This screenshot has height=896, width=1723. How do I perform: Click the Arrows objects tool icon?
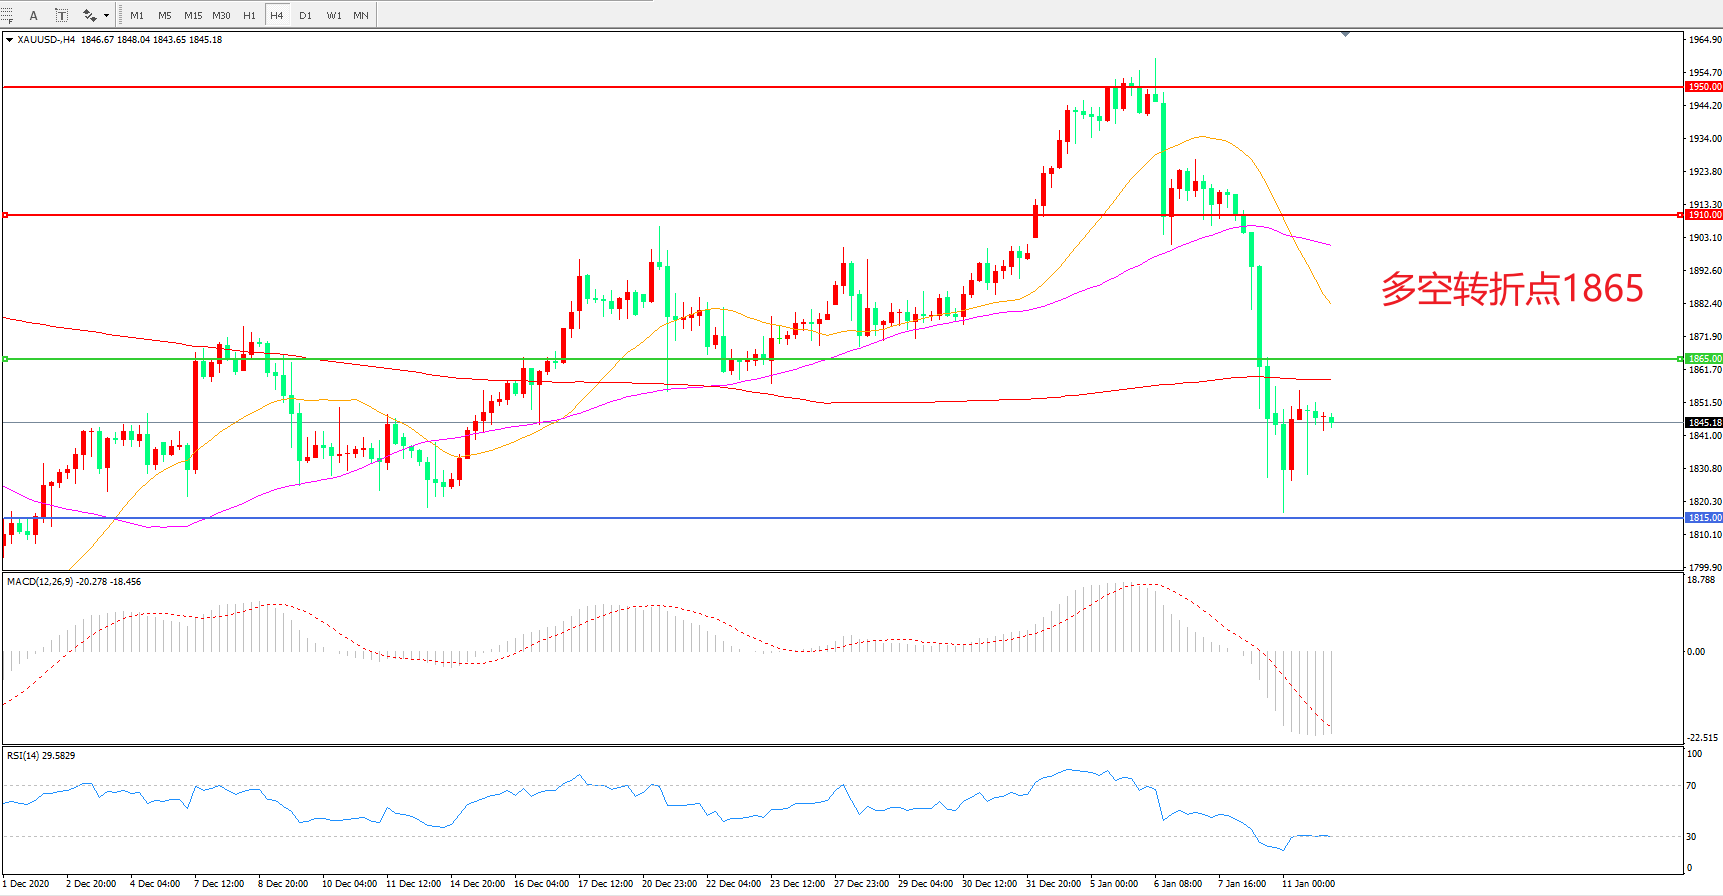tap(89, 15)
